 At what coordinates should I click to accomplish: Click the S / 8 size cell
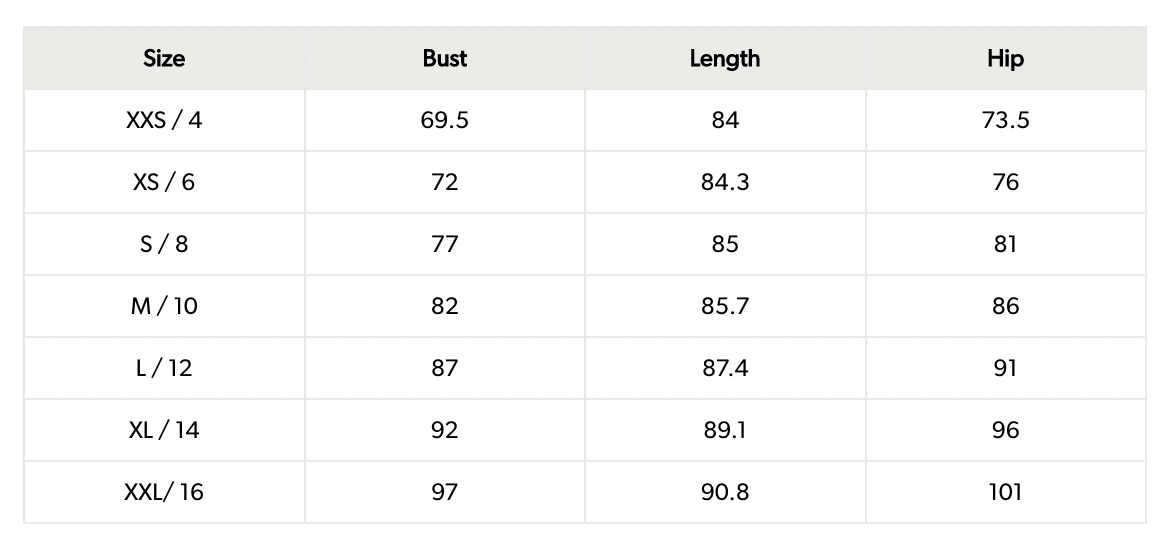(164, 245)
